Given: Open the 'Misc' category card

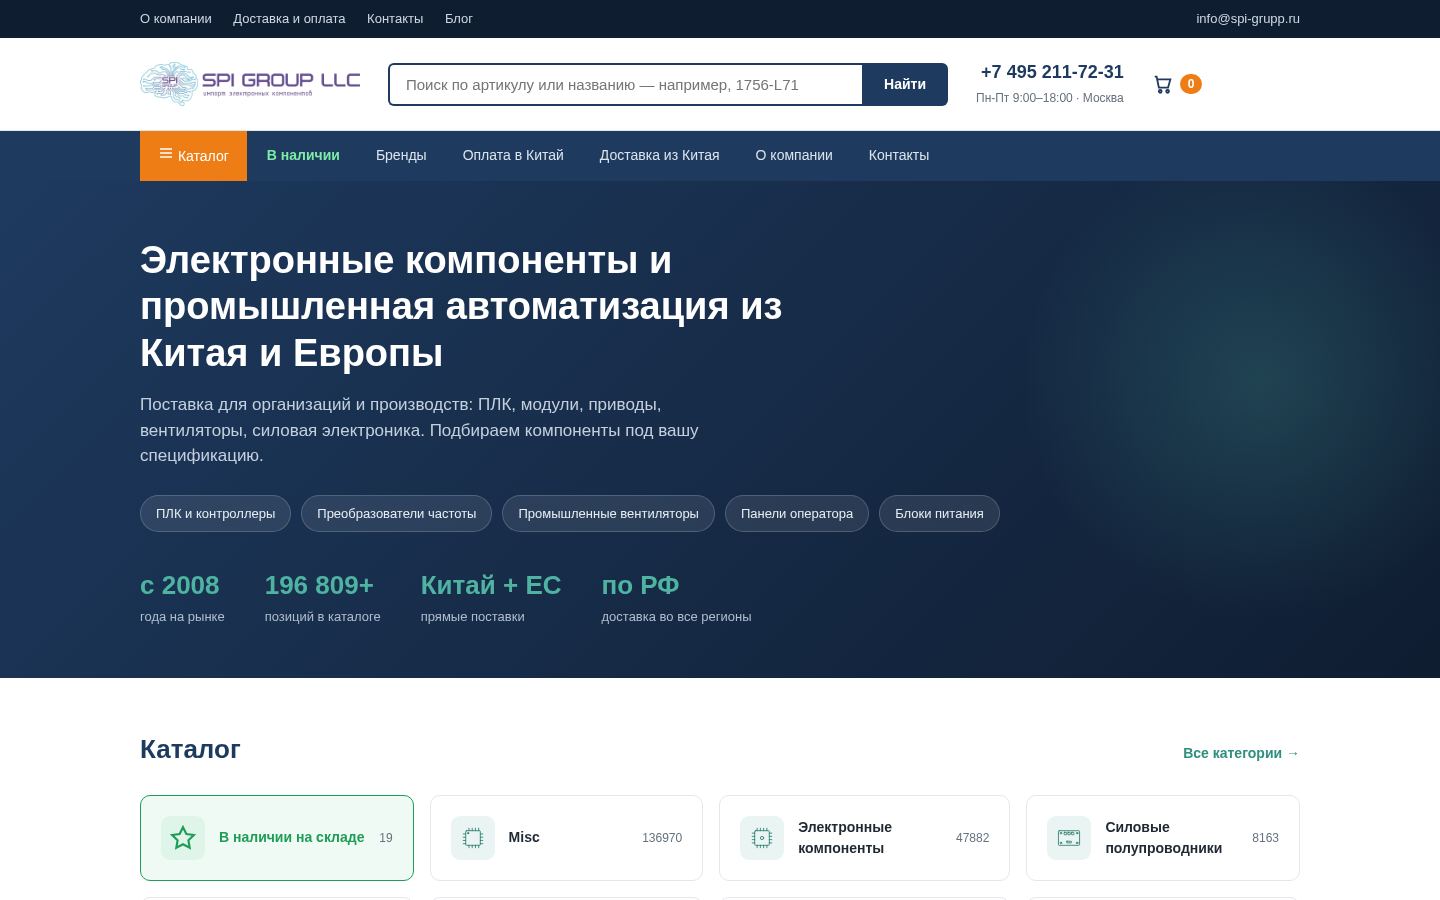Looking at the screenshot, I should point(566,838).
